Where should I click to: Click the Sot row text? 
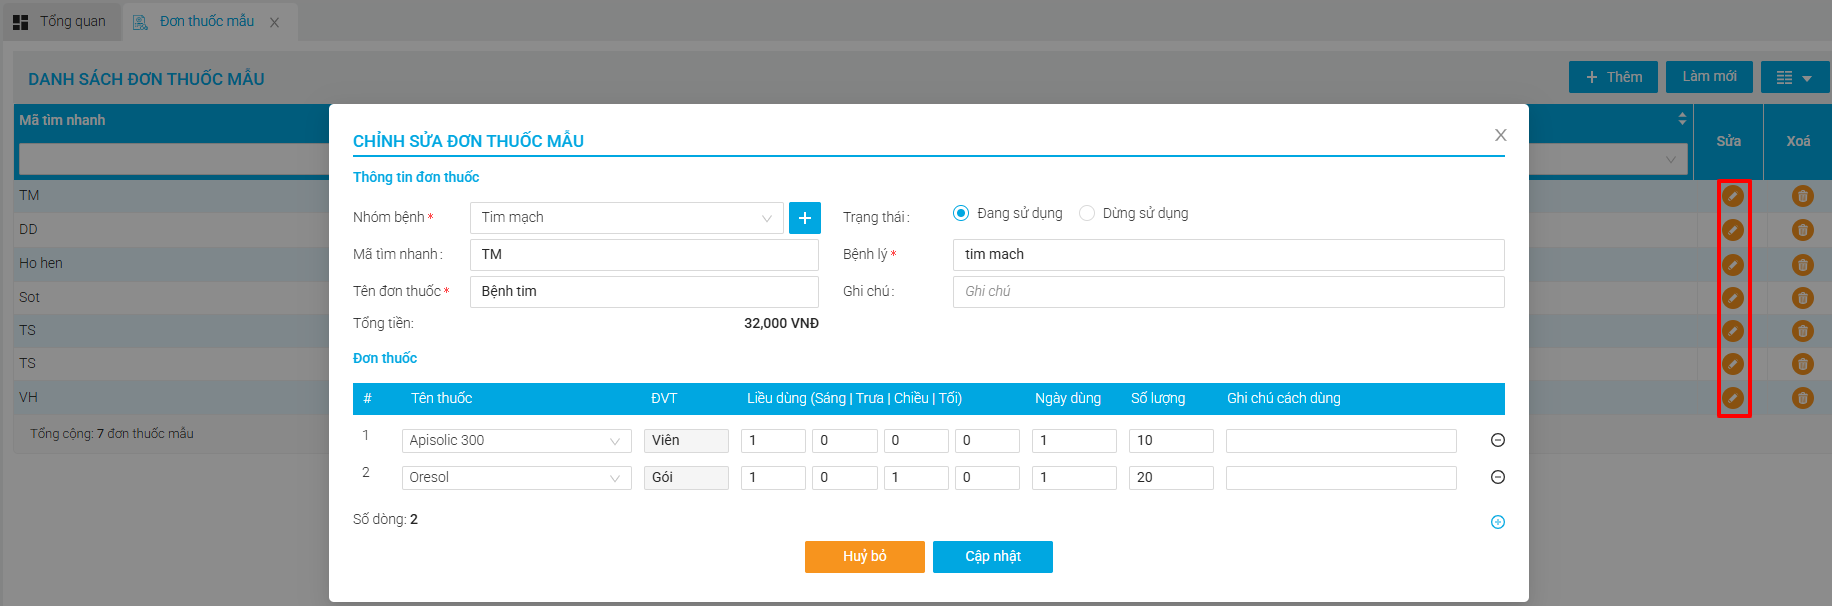(x=29, y=298)
